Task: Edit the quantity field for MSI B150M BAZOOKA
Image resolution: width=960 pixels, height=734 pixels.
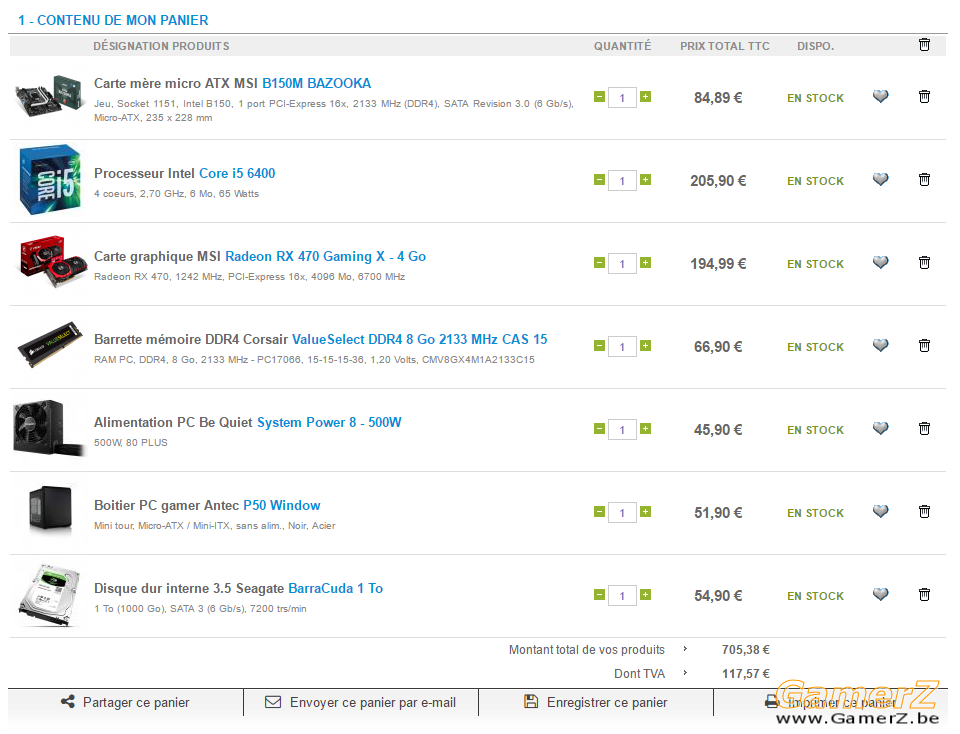Action: coord(622,98)
